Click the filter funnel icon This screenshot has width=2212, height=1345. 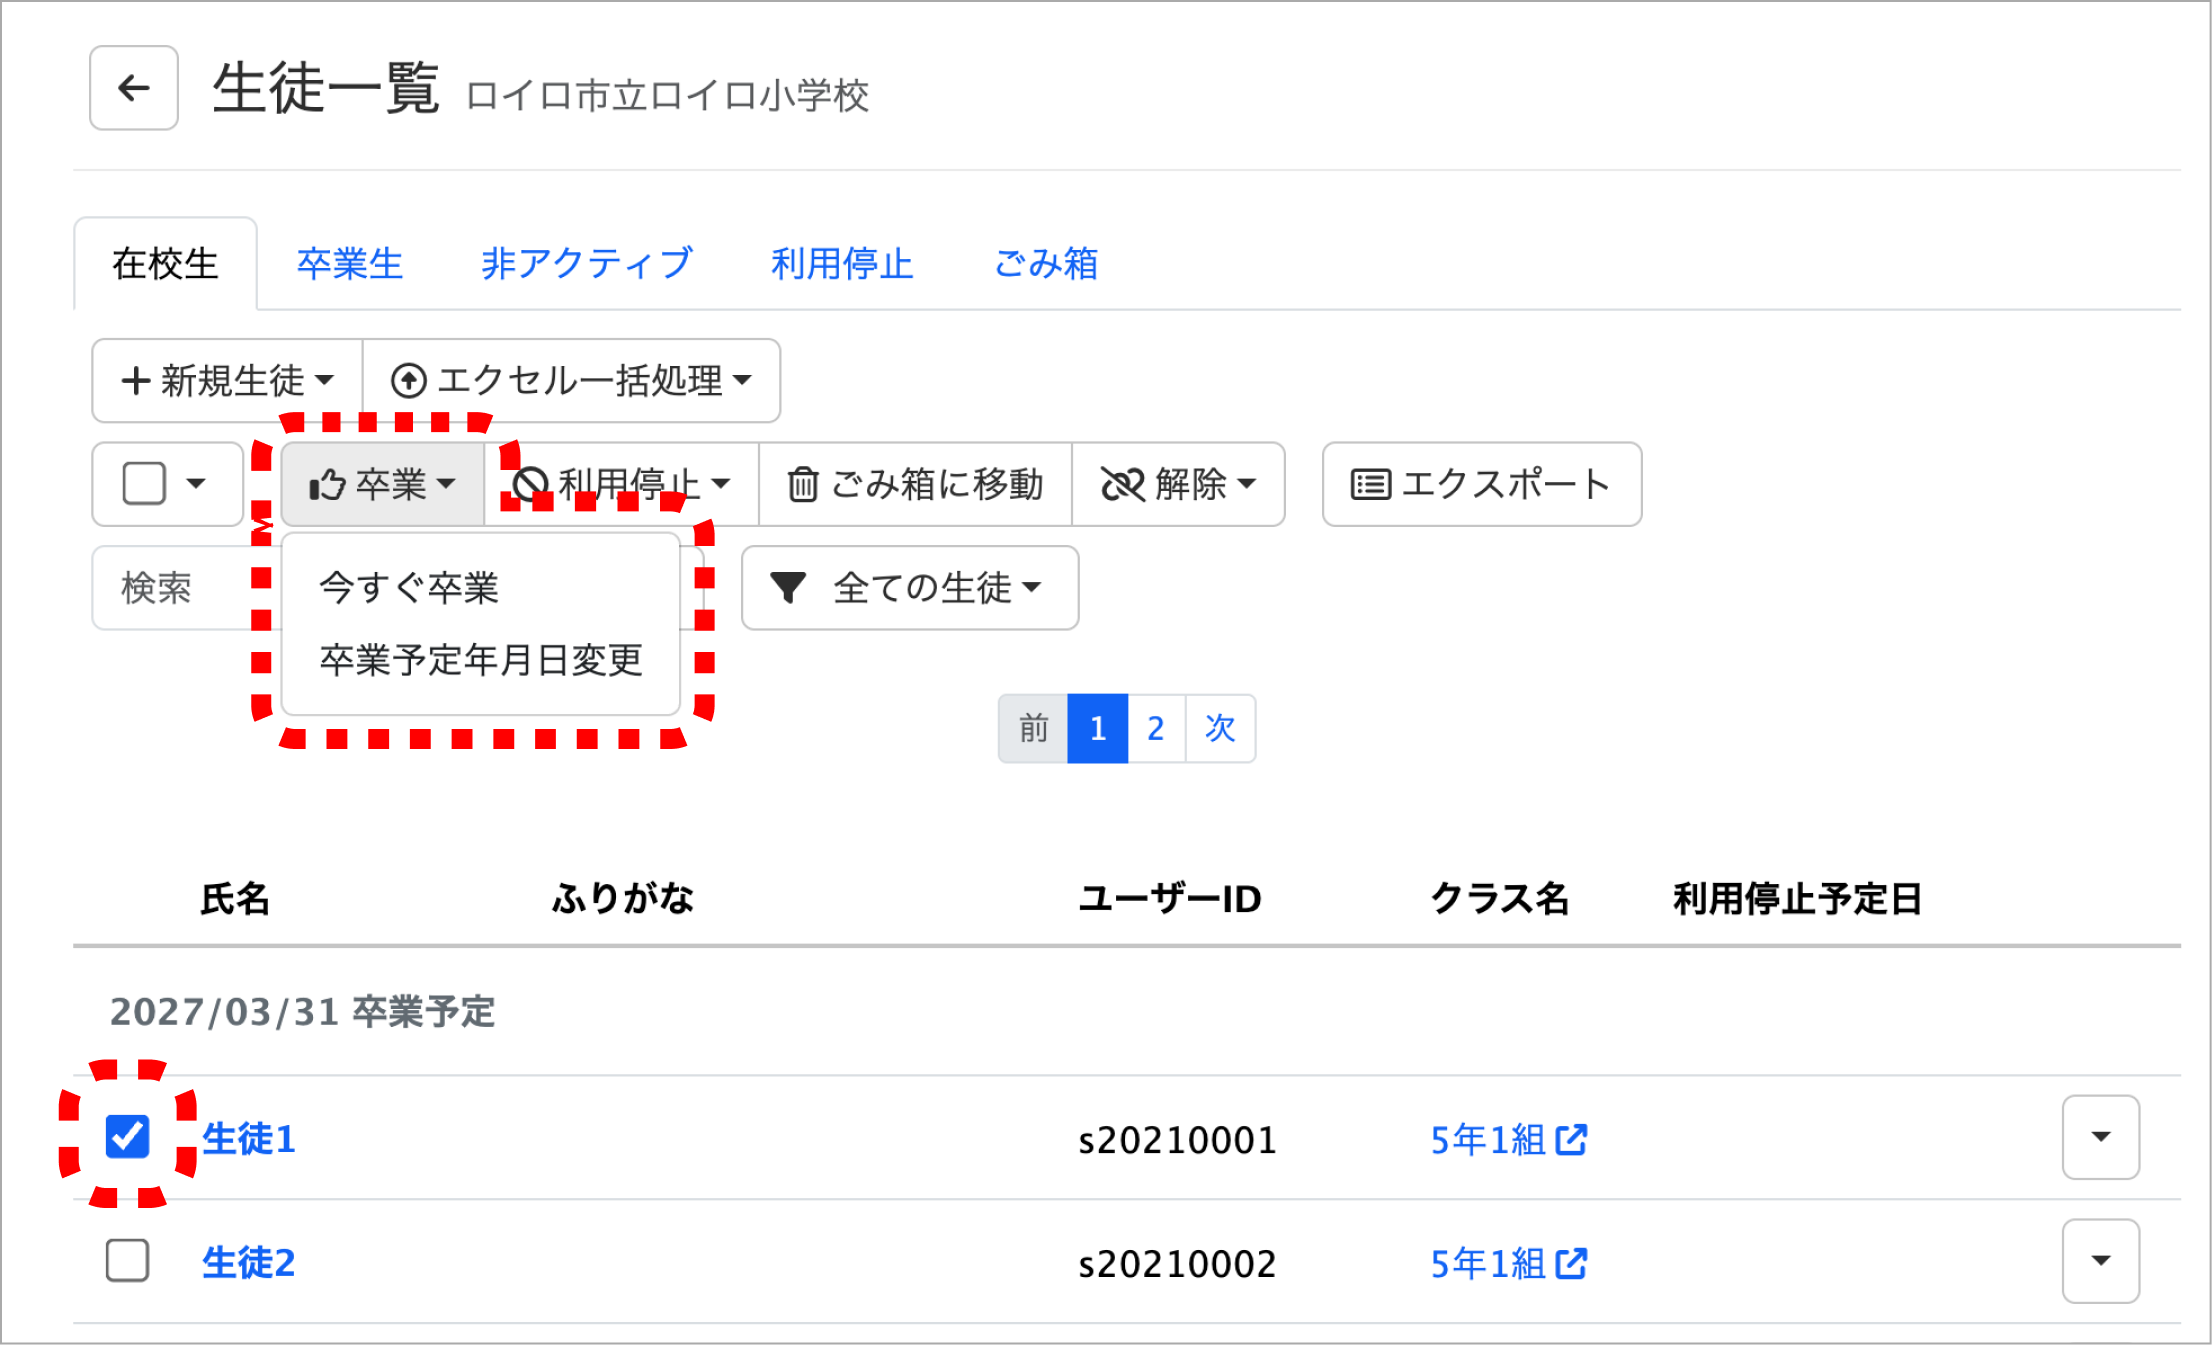tap(788, 588)
